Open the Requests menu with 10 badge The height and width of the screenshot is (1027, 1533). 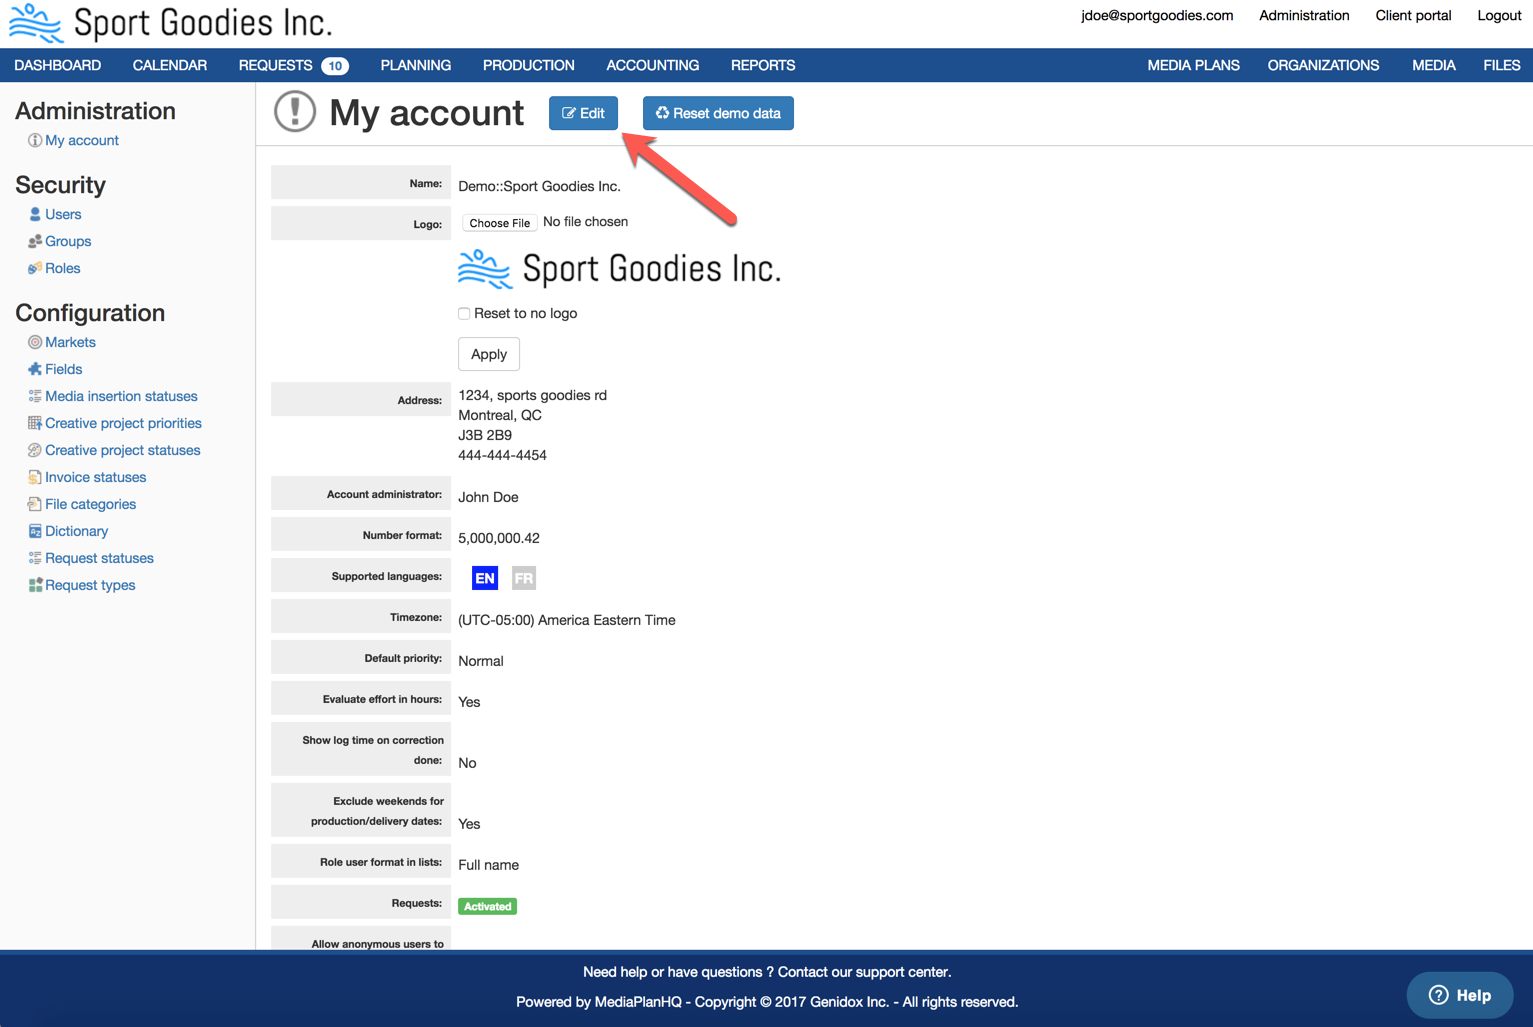coord(292,65)
